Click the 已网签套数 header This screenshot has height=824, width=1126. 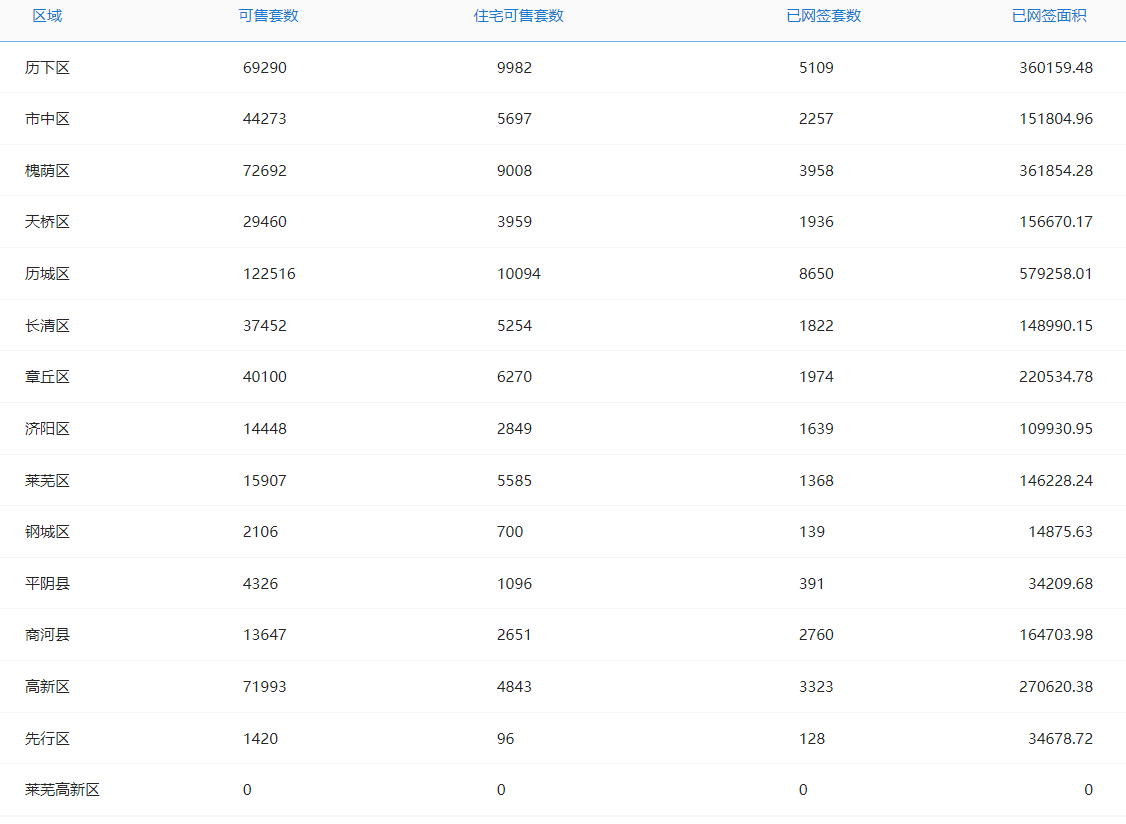pos(823,16)
